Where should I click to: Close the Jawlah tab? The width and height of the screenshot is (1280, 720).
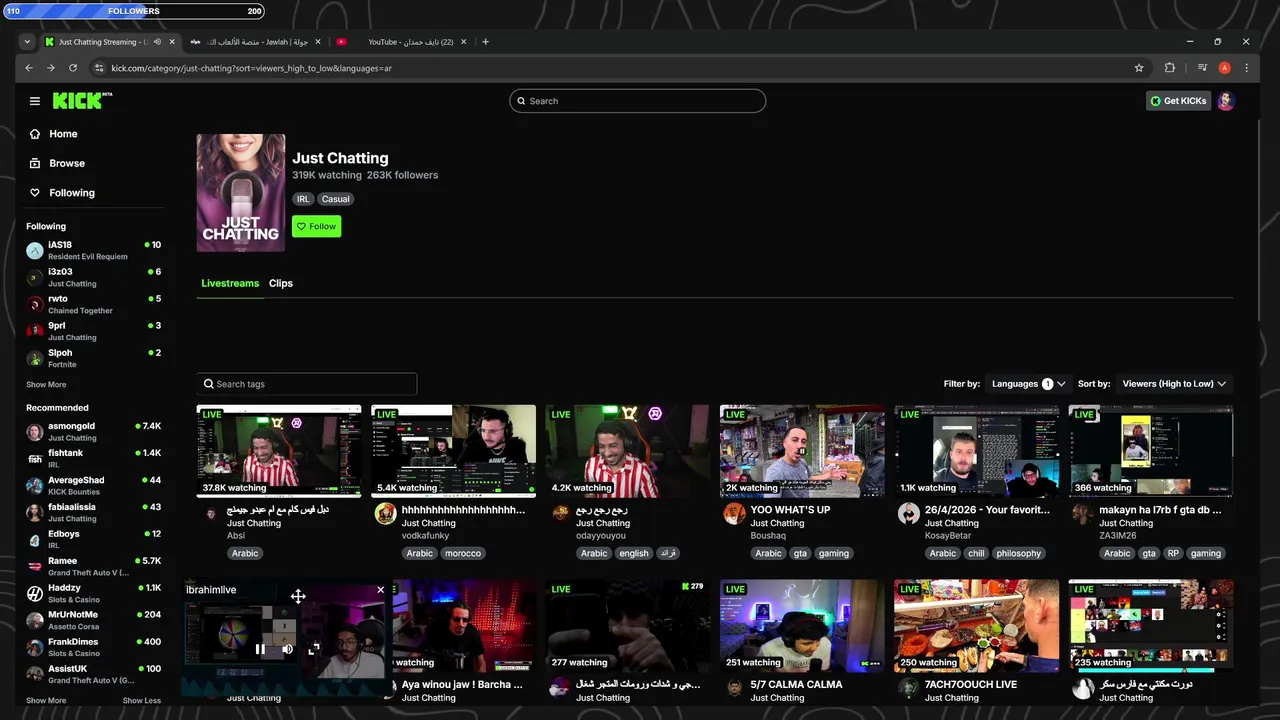tap(318, 42)
